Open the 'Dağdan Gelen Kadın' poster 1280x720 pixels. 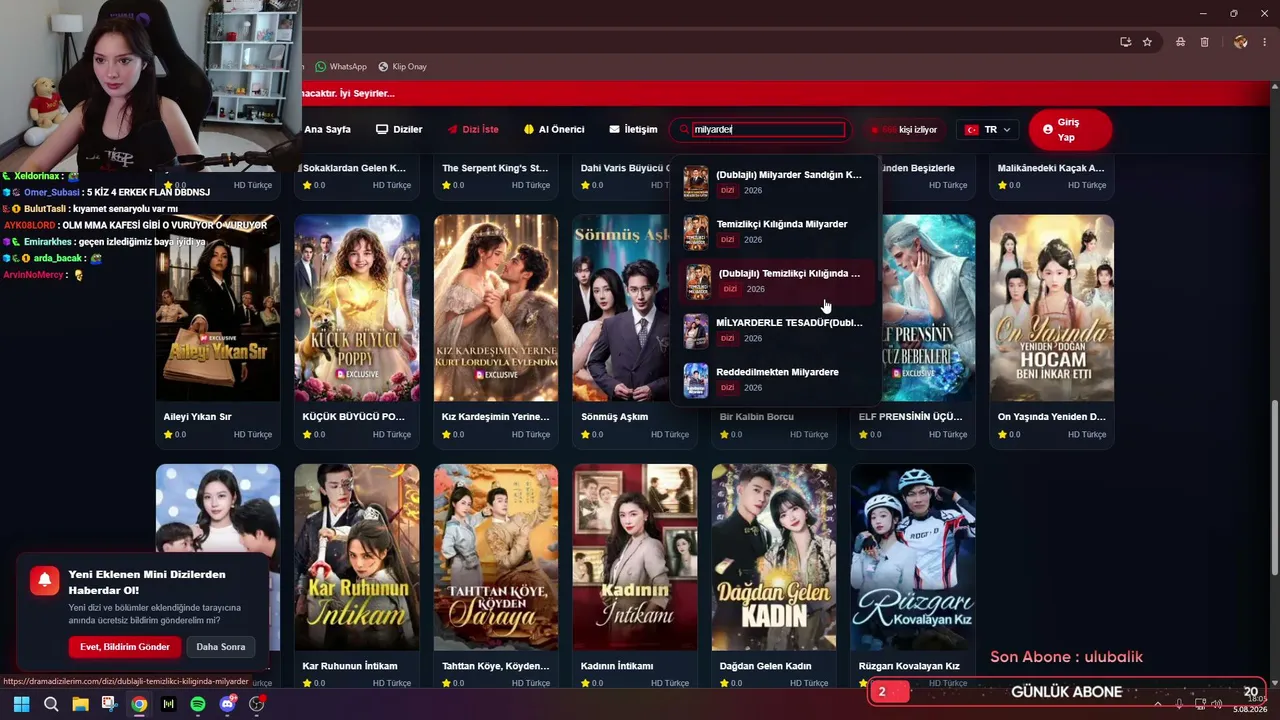click(774, 557)
